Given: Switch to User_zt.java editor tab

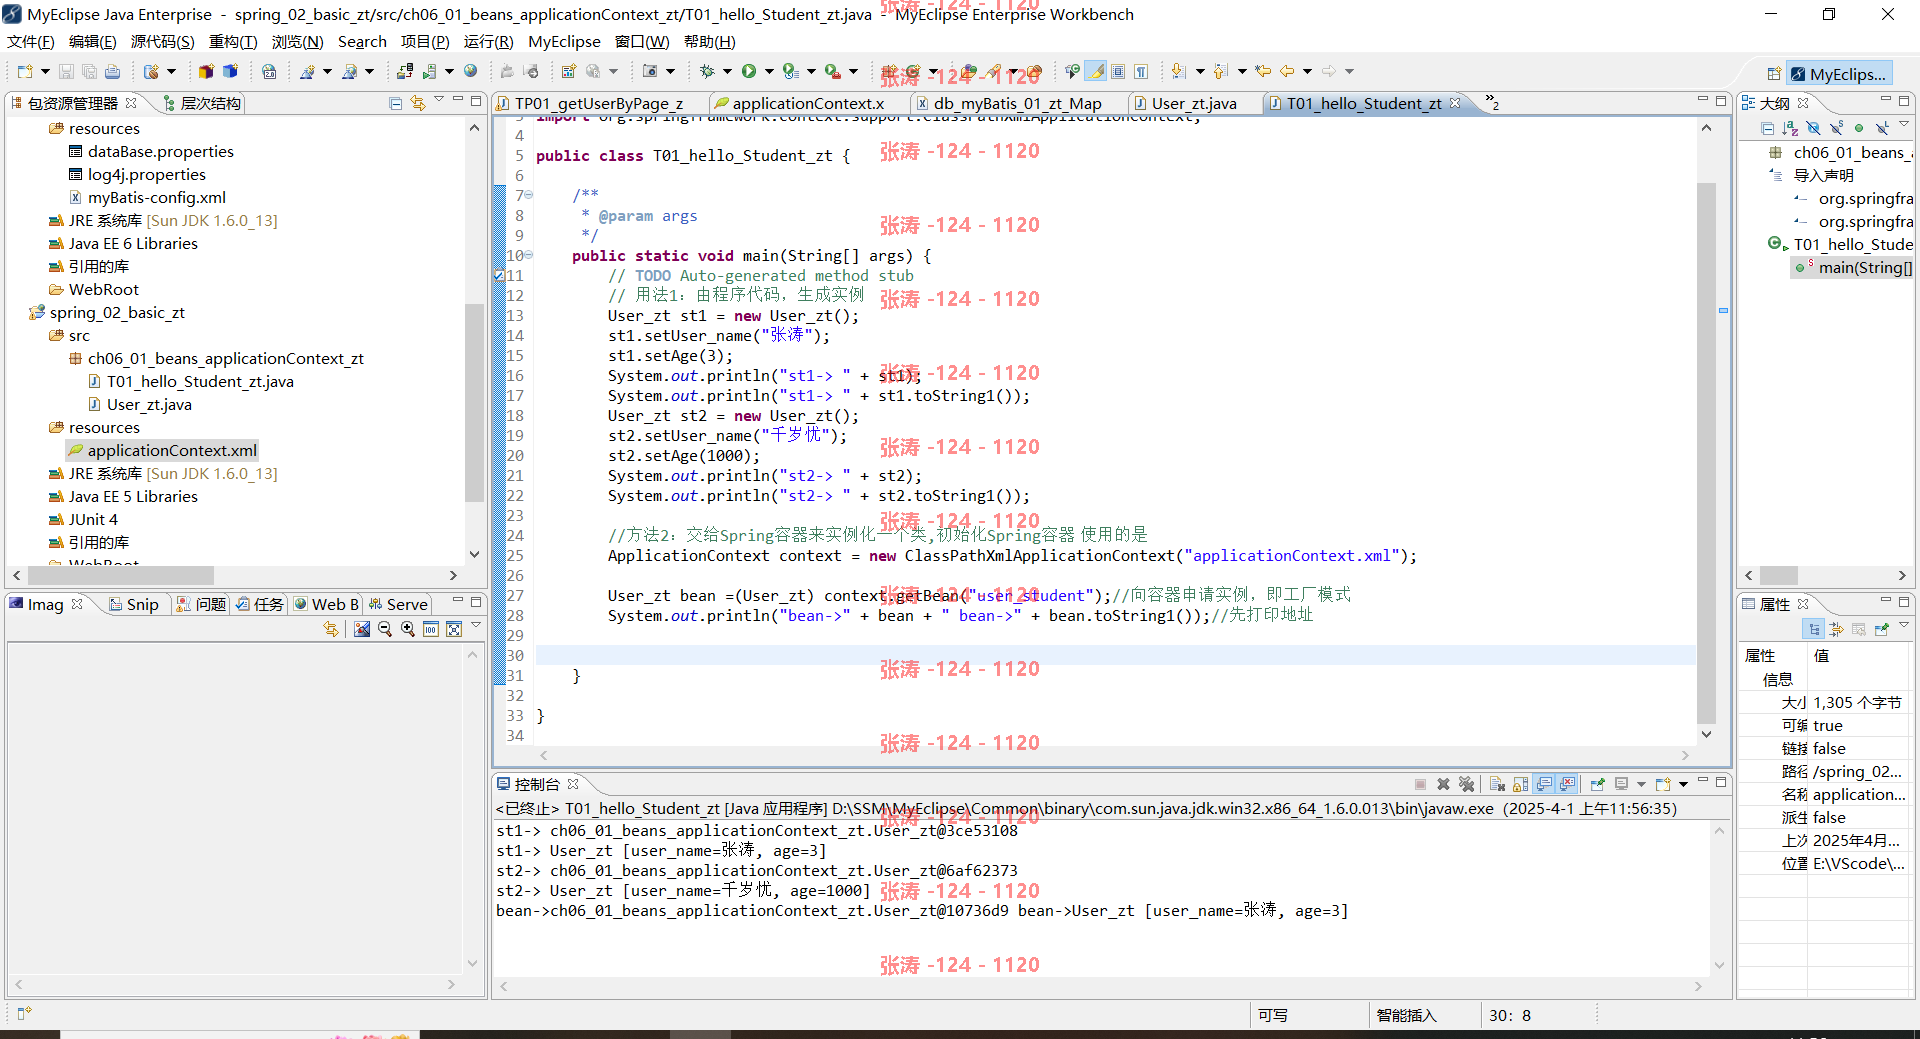Looking at the screenshot, I should pos(1194,103).
